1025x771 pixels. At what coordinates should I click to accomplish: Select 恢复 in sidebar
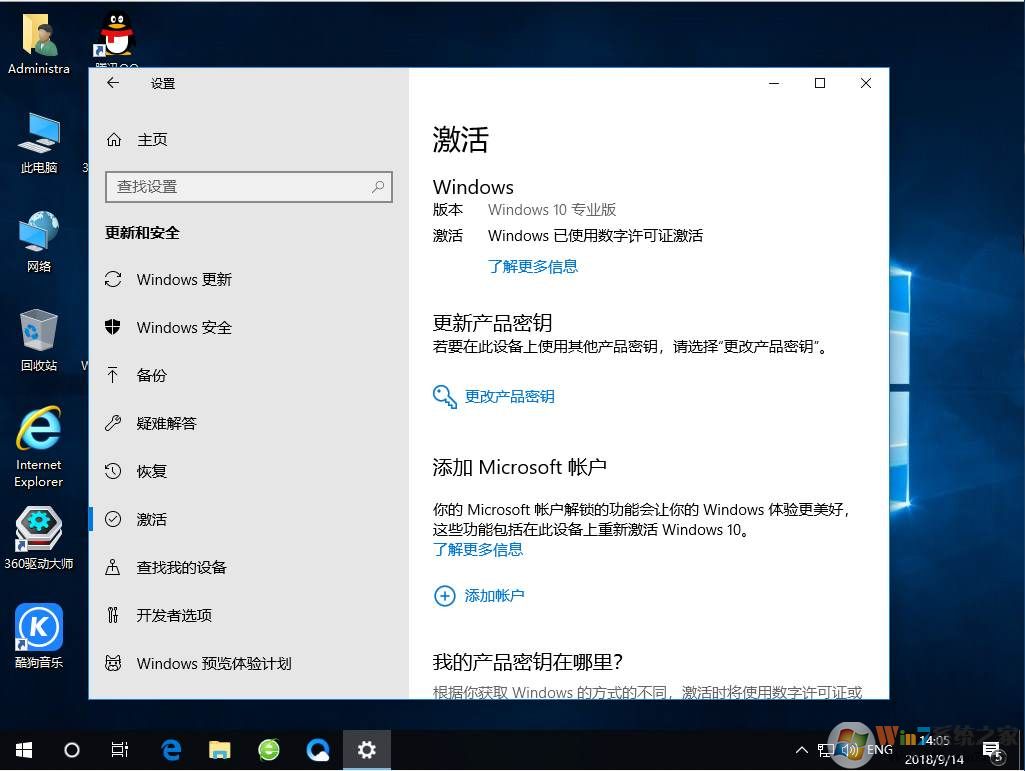tap(152, 471)
